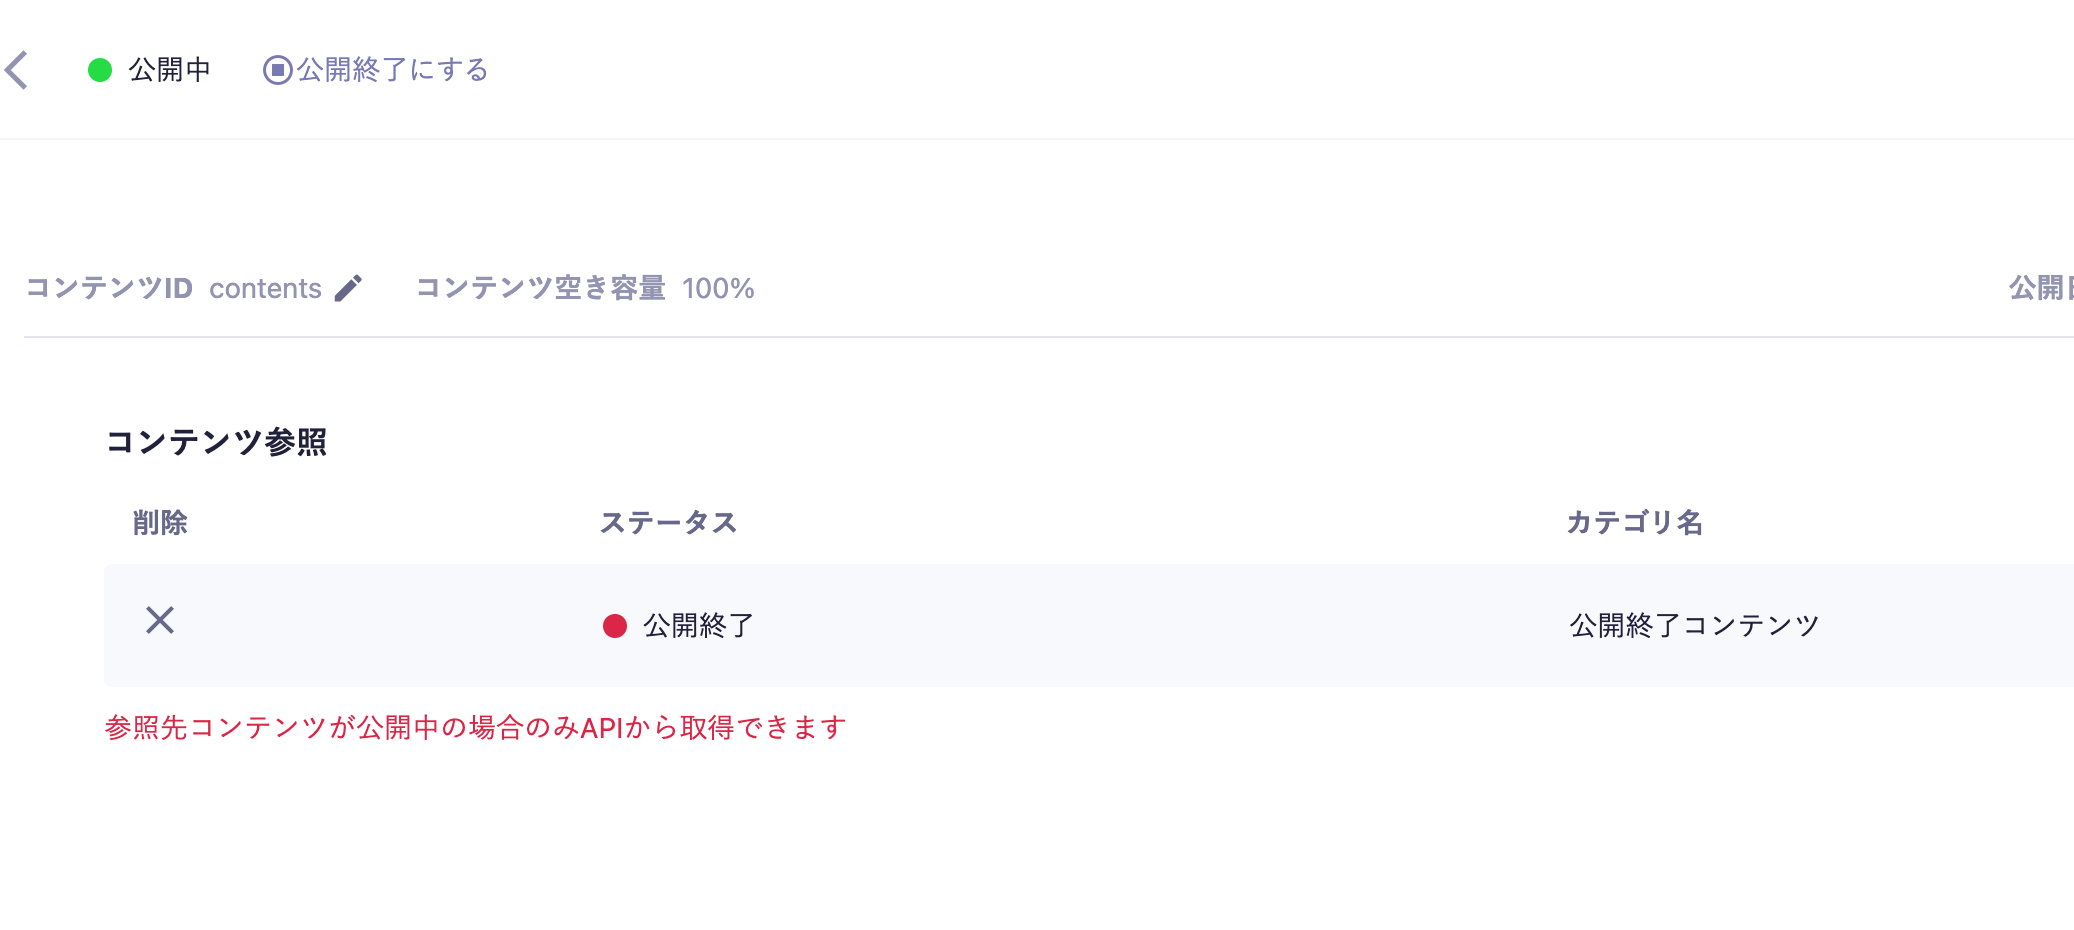Viewport: 2074px width, 930px height.
Task: Click the 公開中 status label
Action: point(170,70)
